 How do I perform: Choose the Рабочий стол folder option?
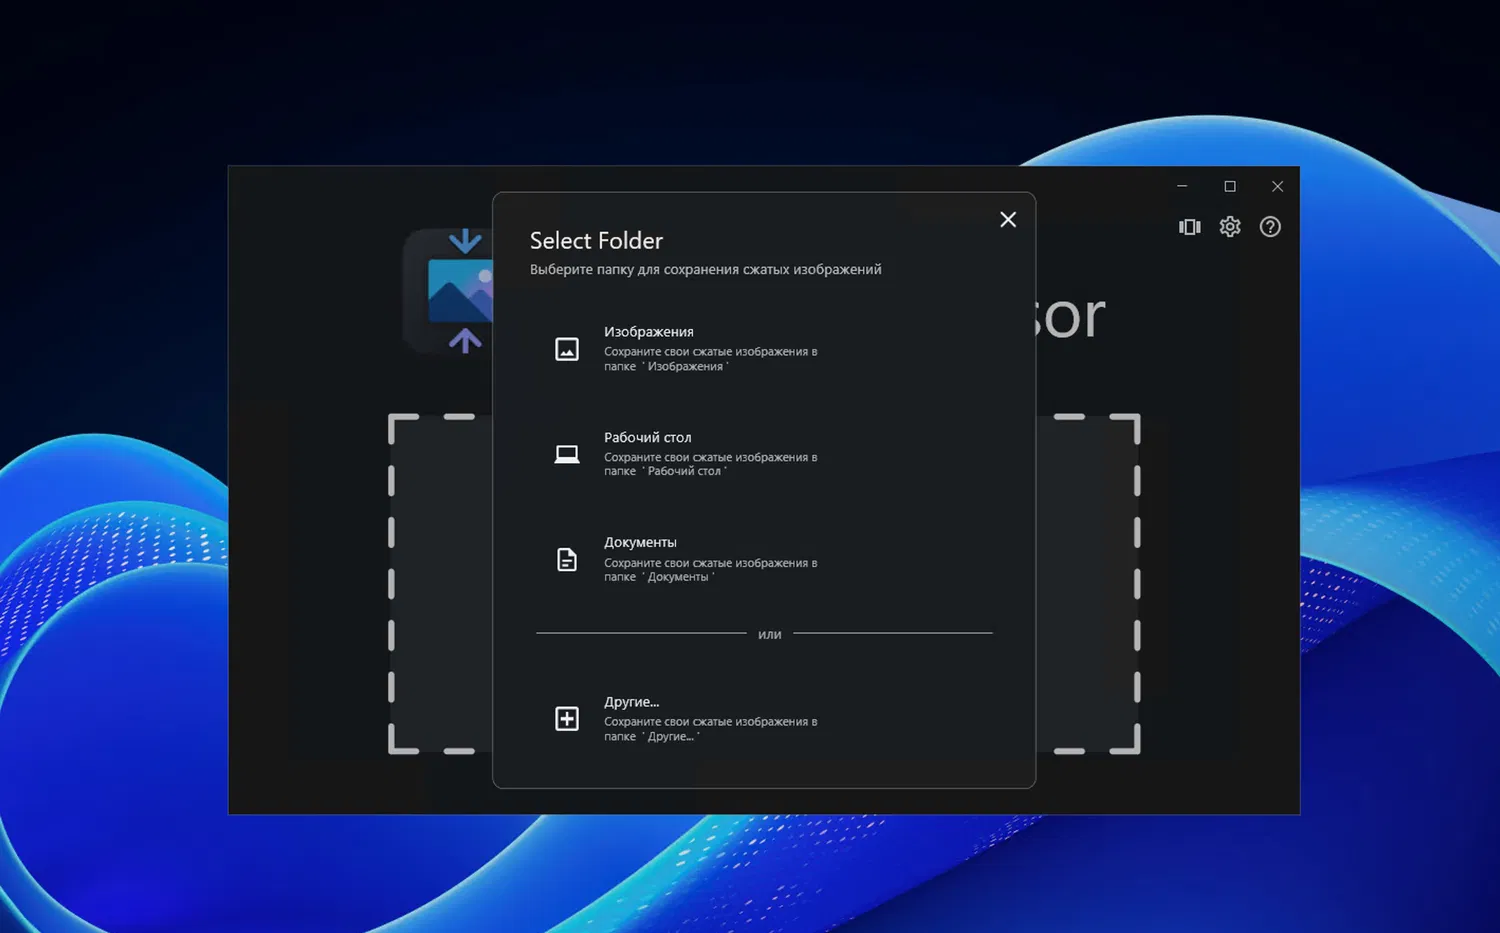tap(764, 454)
